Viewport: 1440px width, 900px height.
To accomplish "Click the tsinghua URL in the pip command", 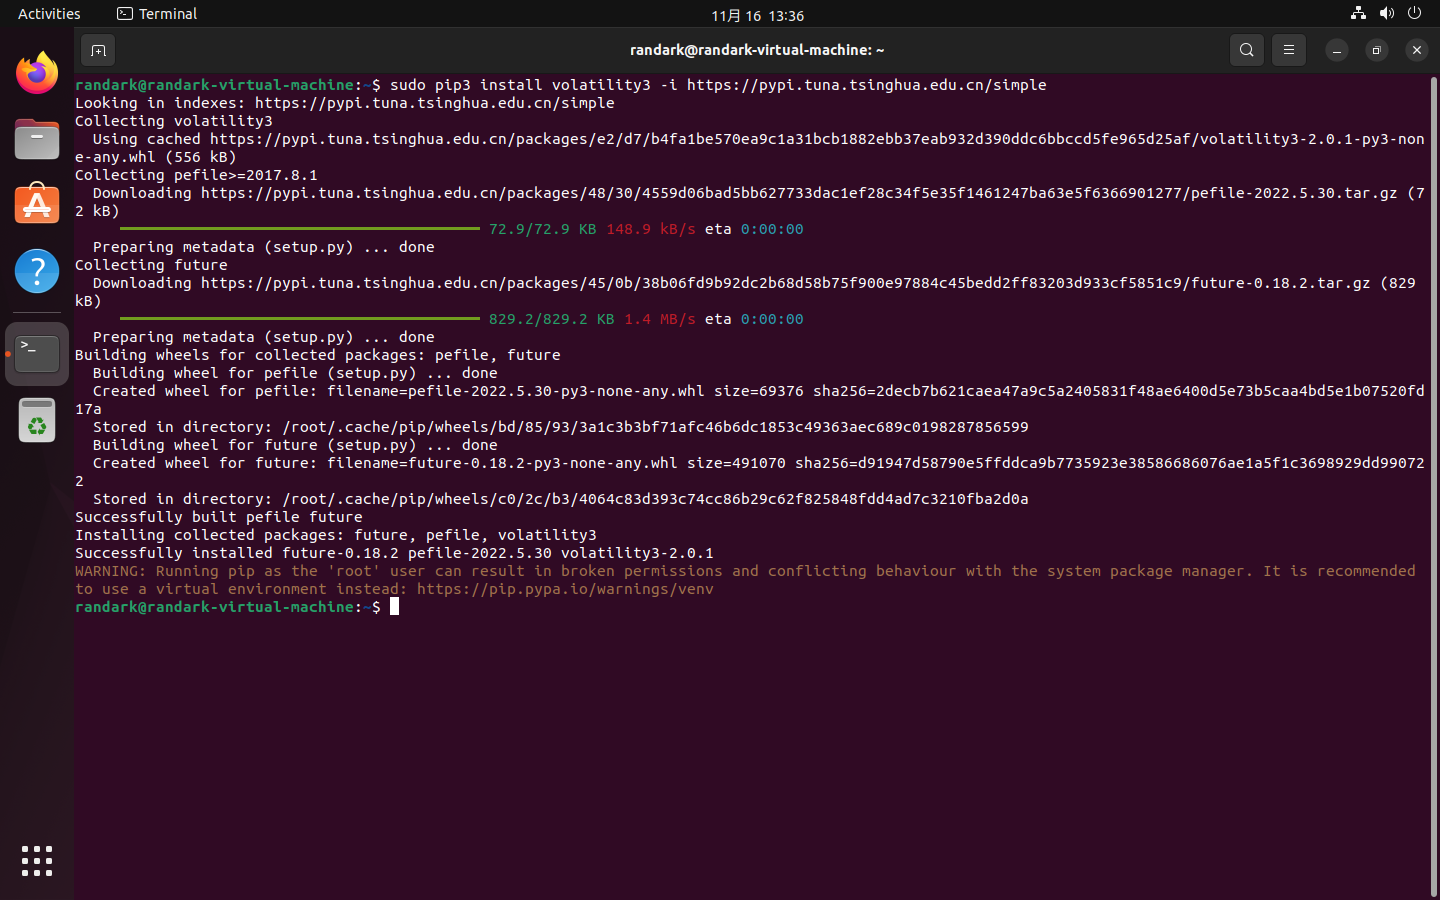I will tap(866, 85).
